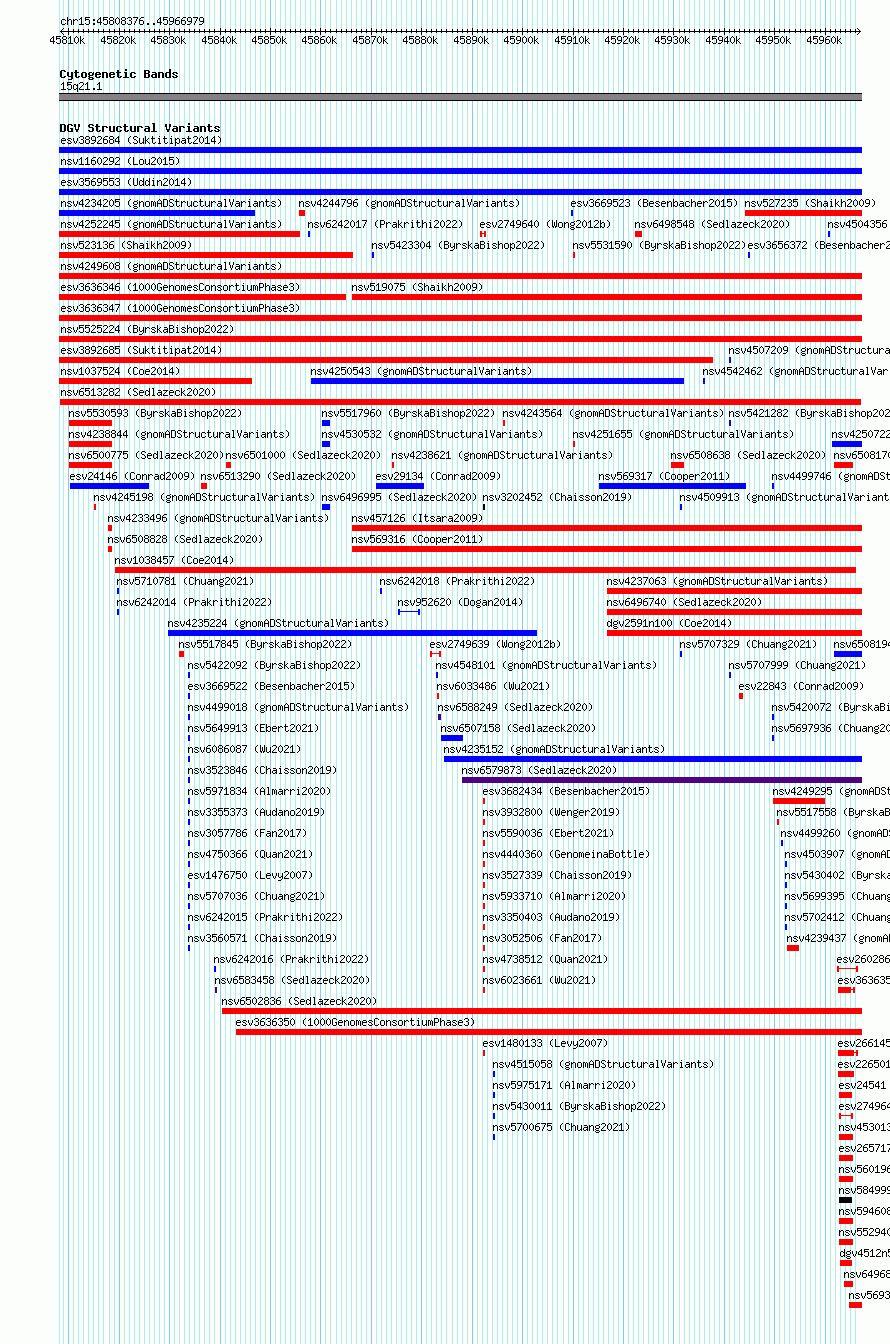
Task: Click esv1476750 (Levy2007) variant label
Action: pos(251,875)
